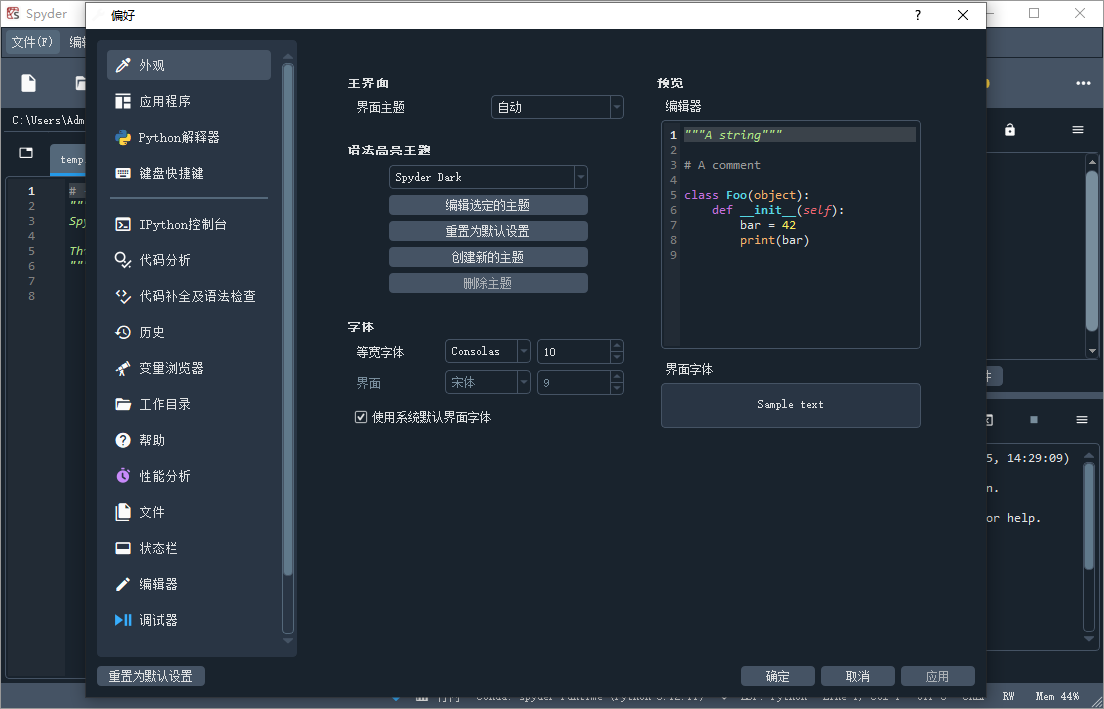Open the 调试器 settings page
The height and width of the screenshot is (709, 1104).
point(189,620)
